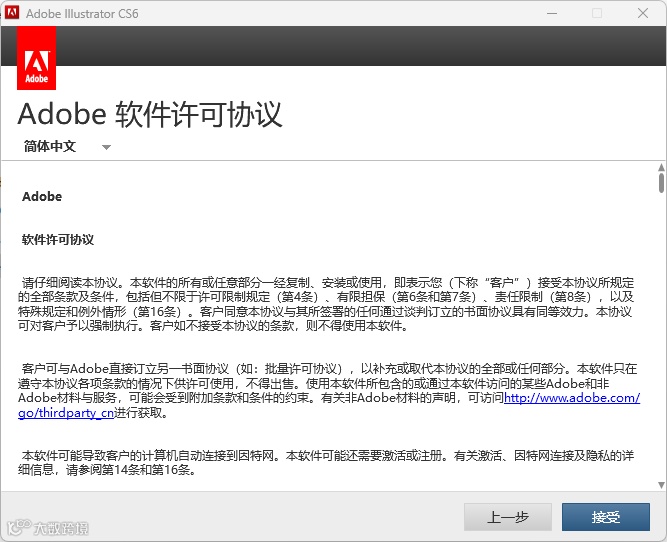
Task: Click the 上一步 (Back) button
Action: click(508, 517)
